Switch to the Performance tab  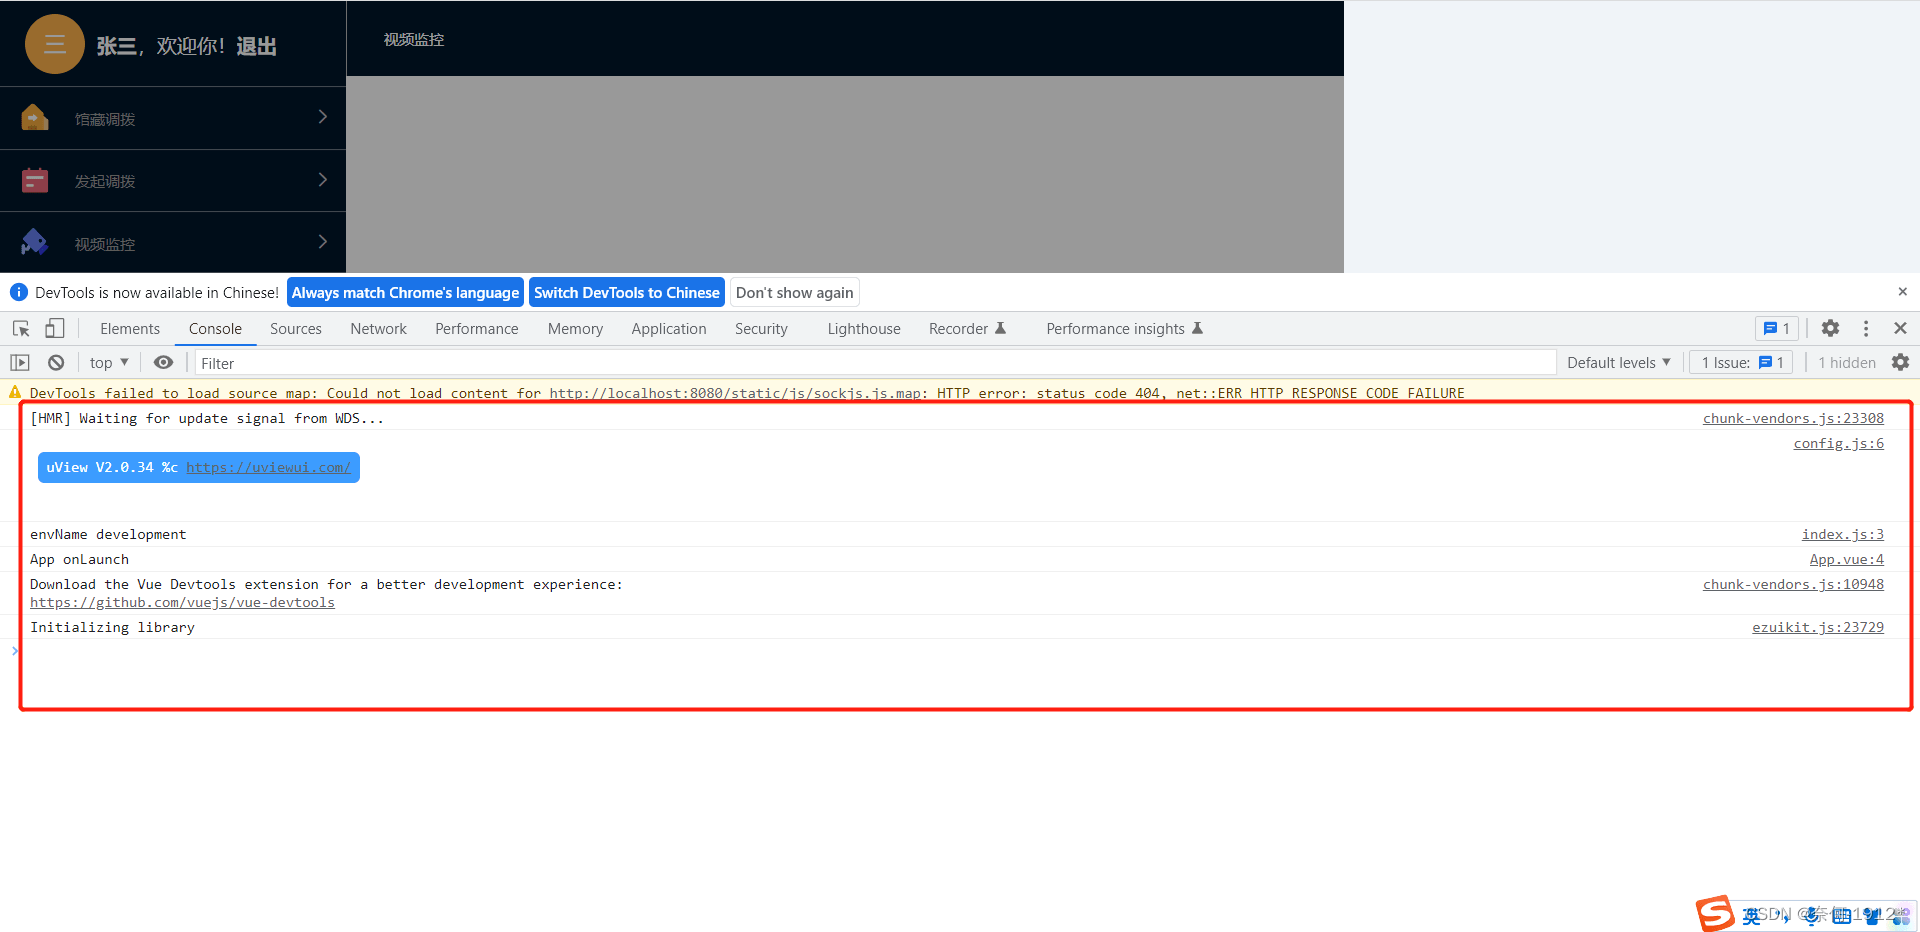[477, 328]
